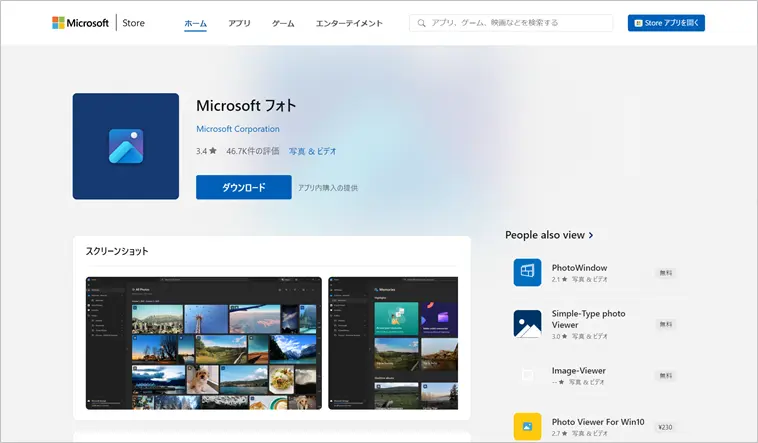Viewport: 758px width, 443px height.
Task: Select the エンターテイメント tab
Action: 347,23
